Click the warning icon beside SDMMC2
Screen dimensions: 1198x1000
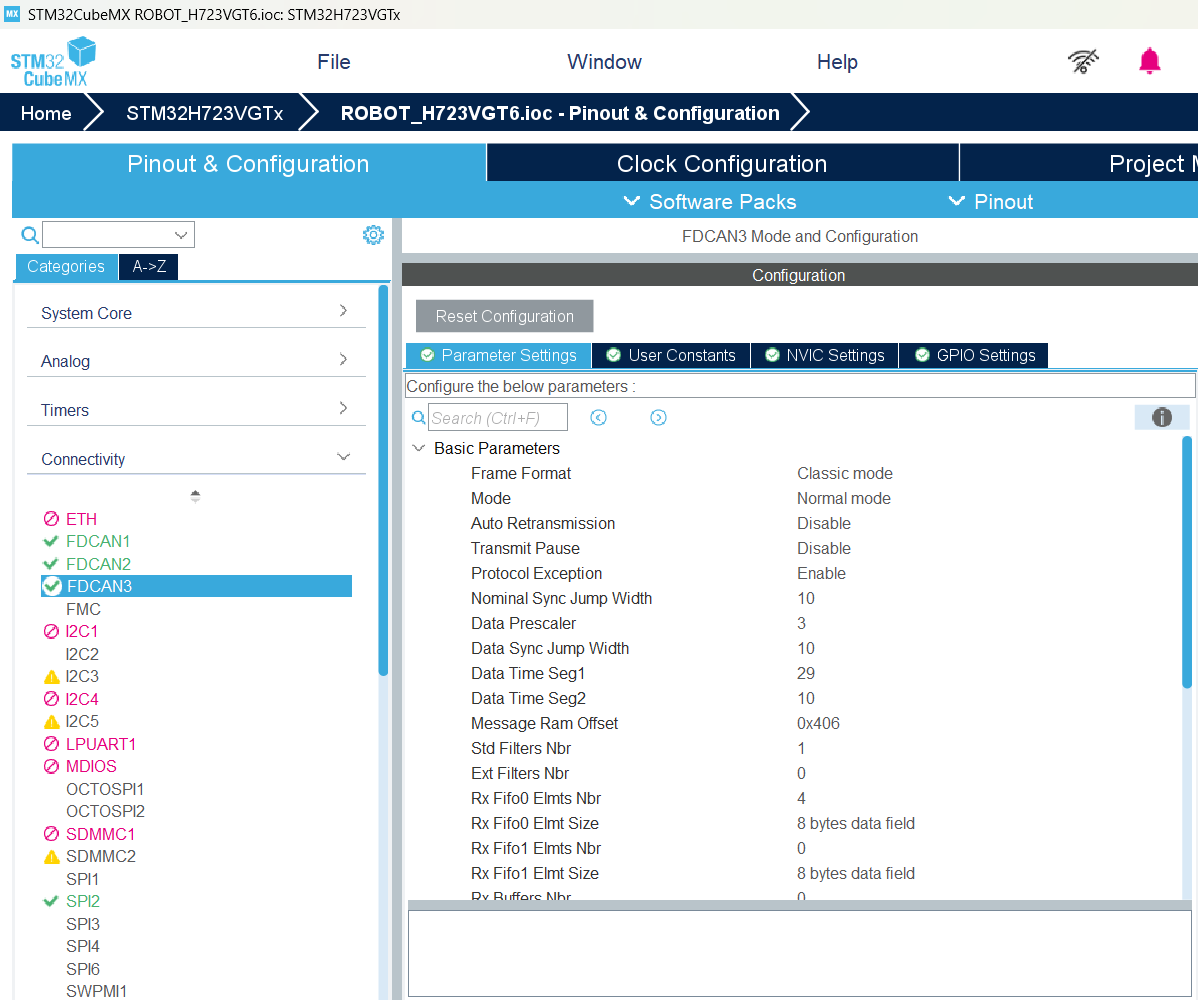click(x=51, y=857)
